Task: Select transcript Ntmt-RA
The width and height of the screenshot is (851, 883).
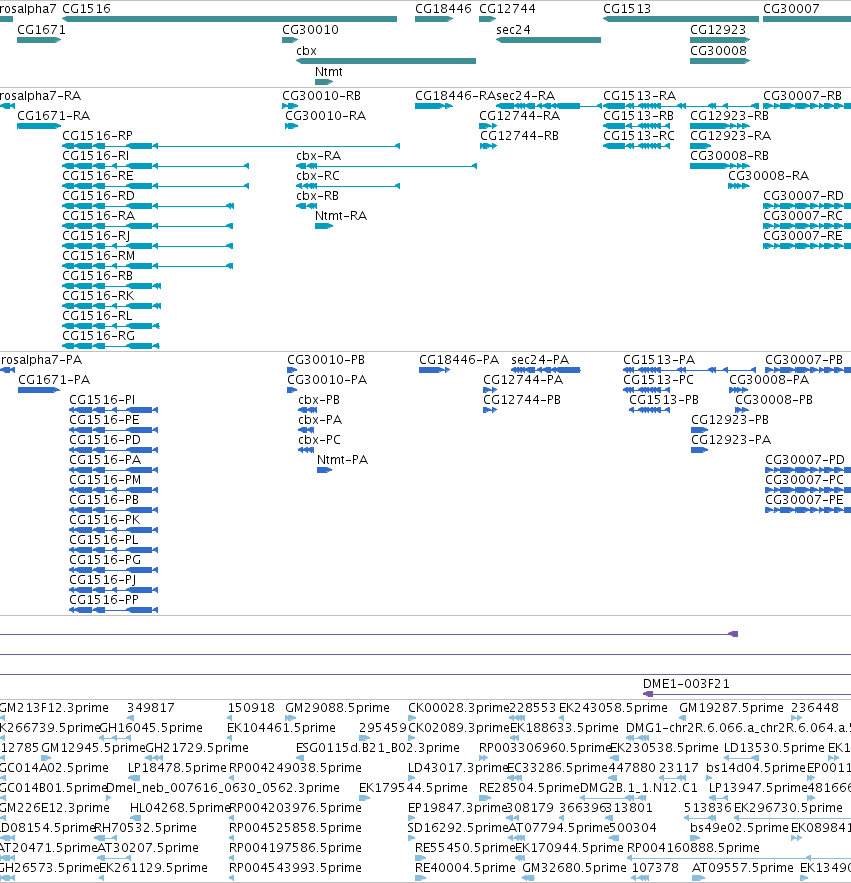Action: tap(341, 216)
